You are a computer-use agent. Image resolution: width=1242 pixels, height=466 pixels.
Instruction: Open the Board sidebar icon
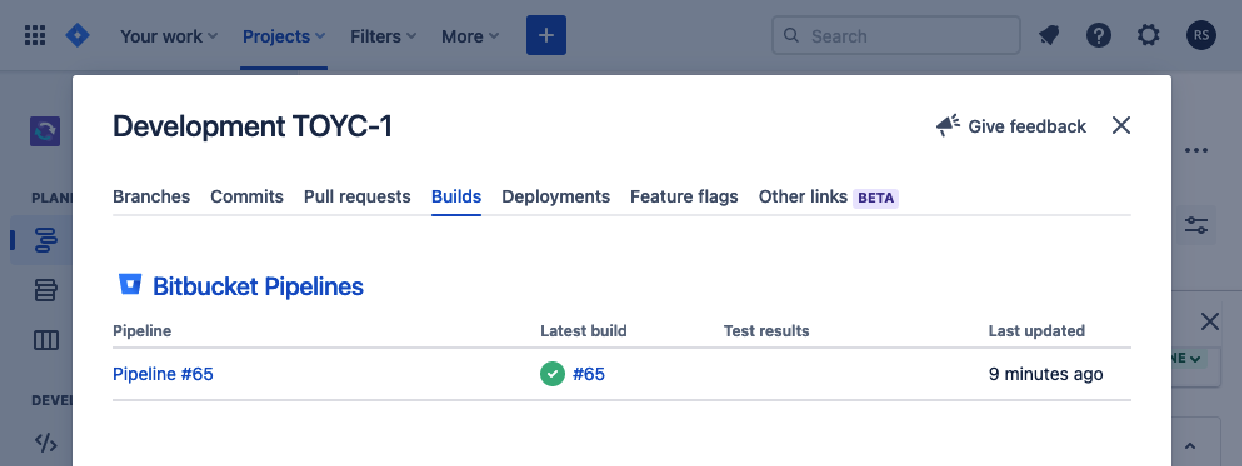pos(46,340)
